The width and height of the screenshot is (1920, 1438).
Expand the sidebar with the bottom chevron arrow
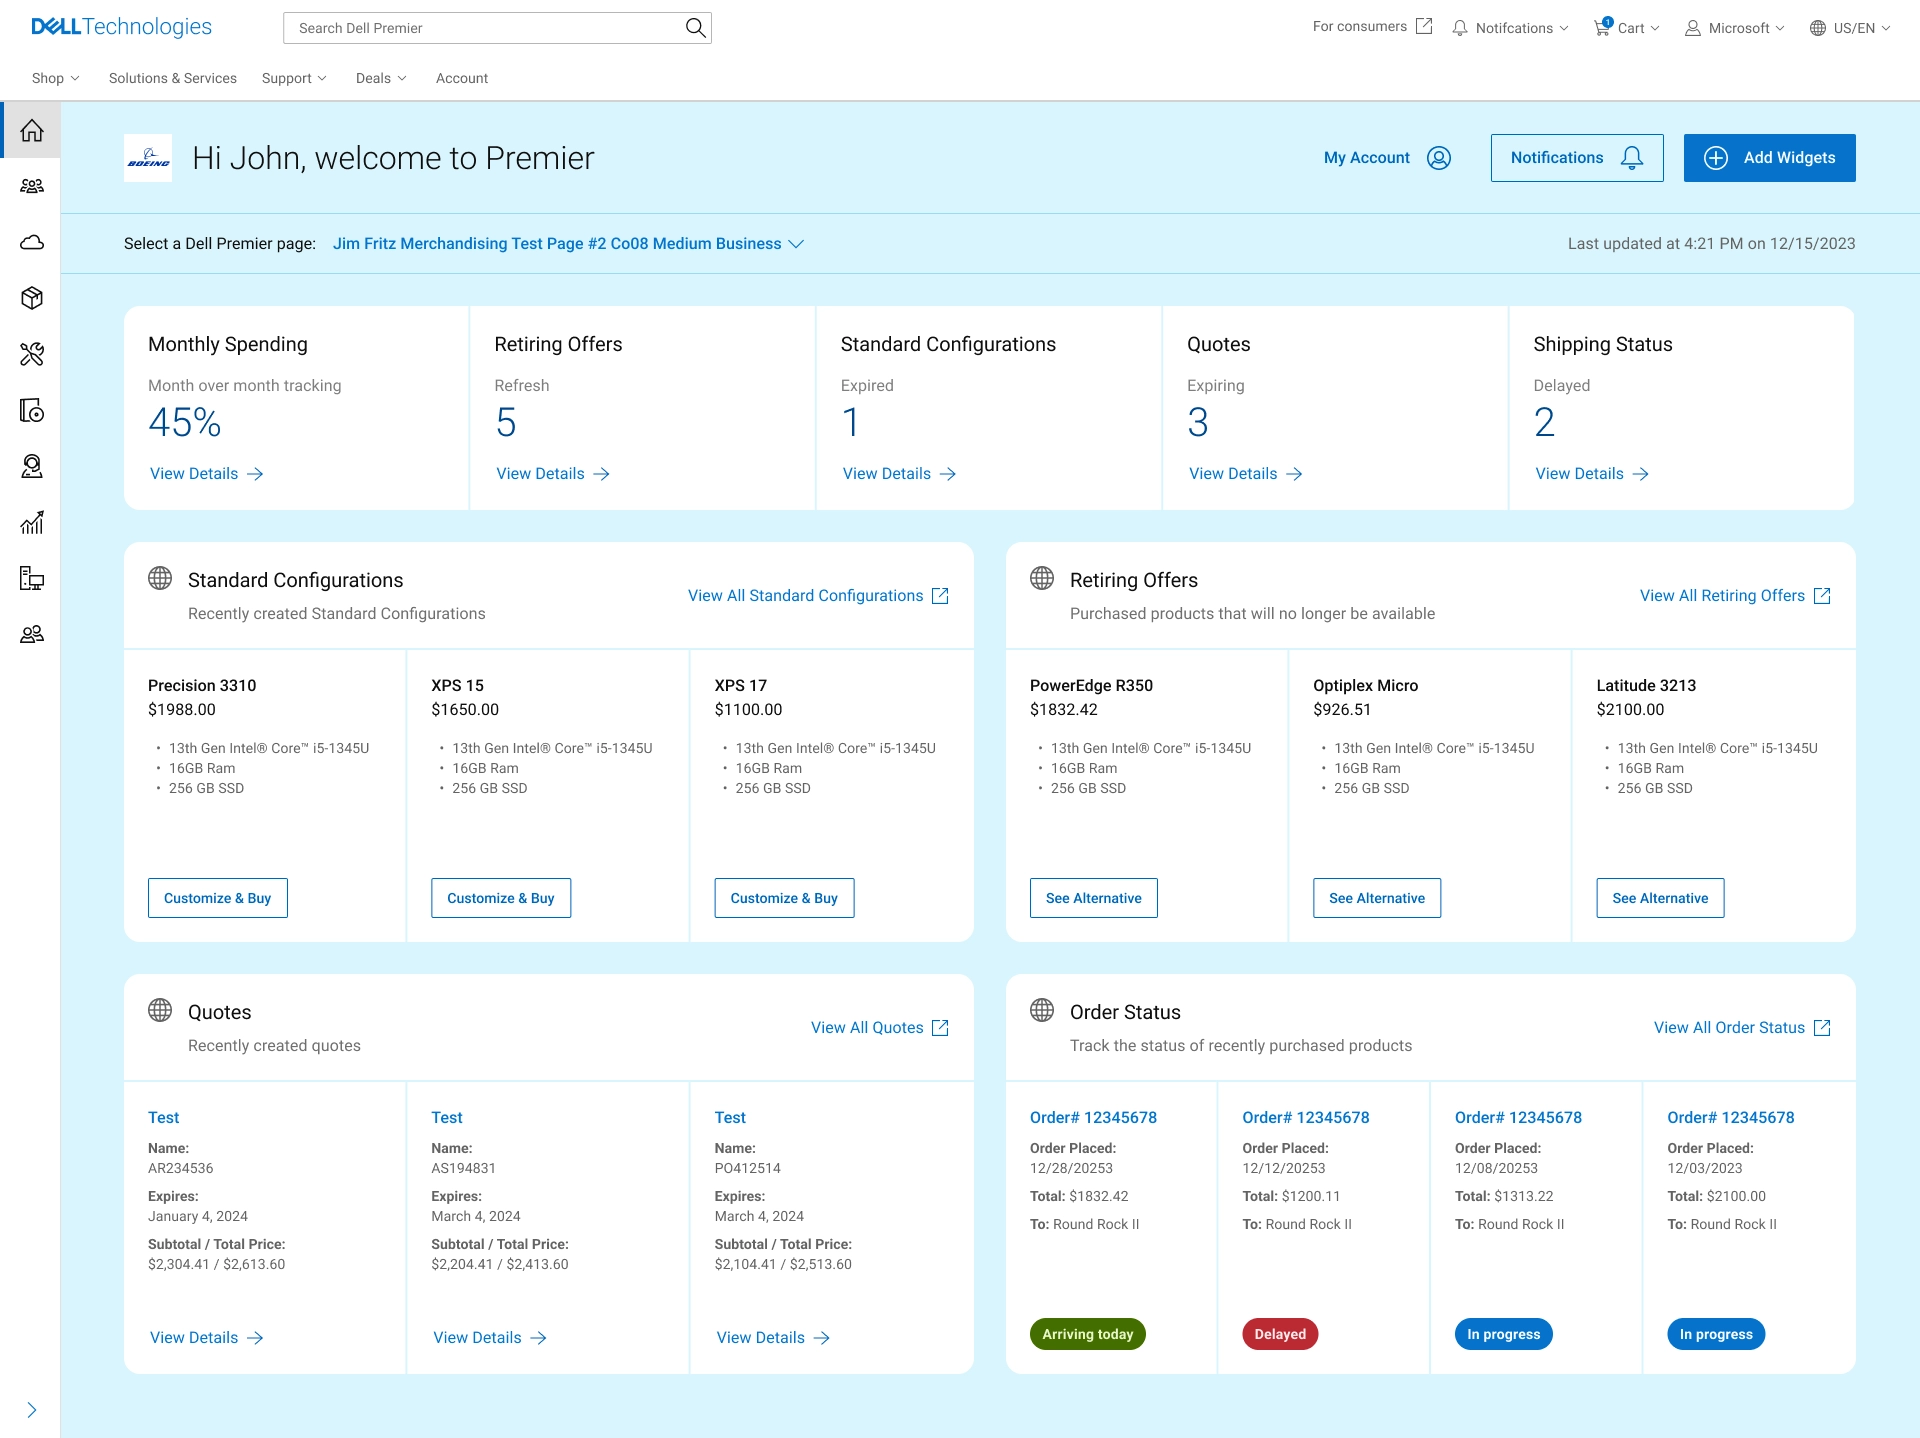pos(32,1410)
